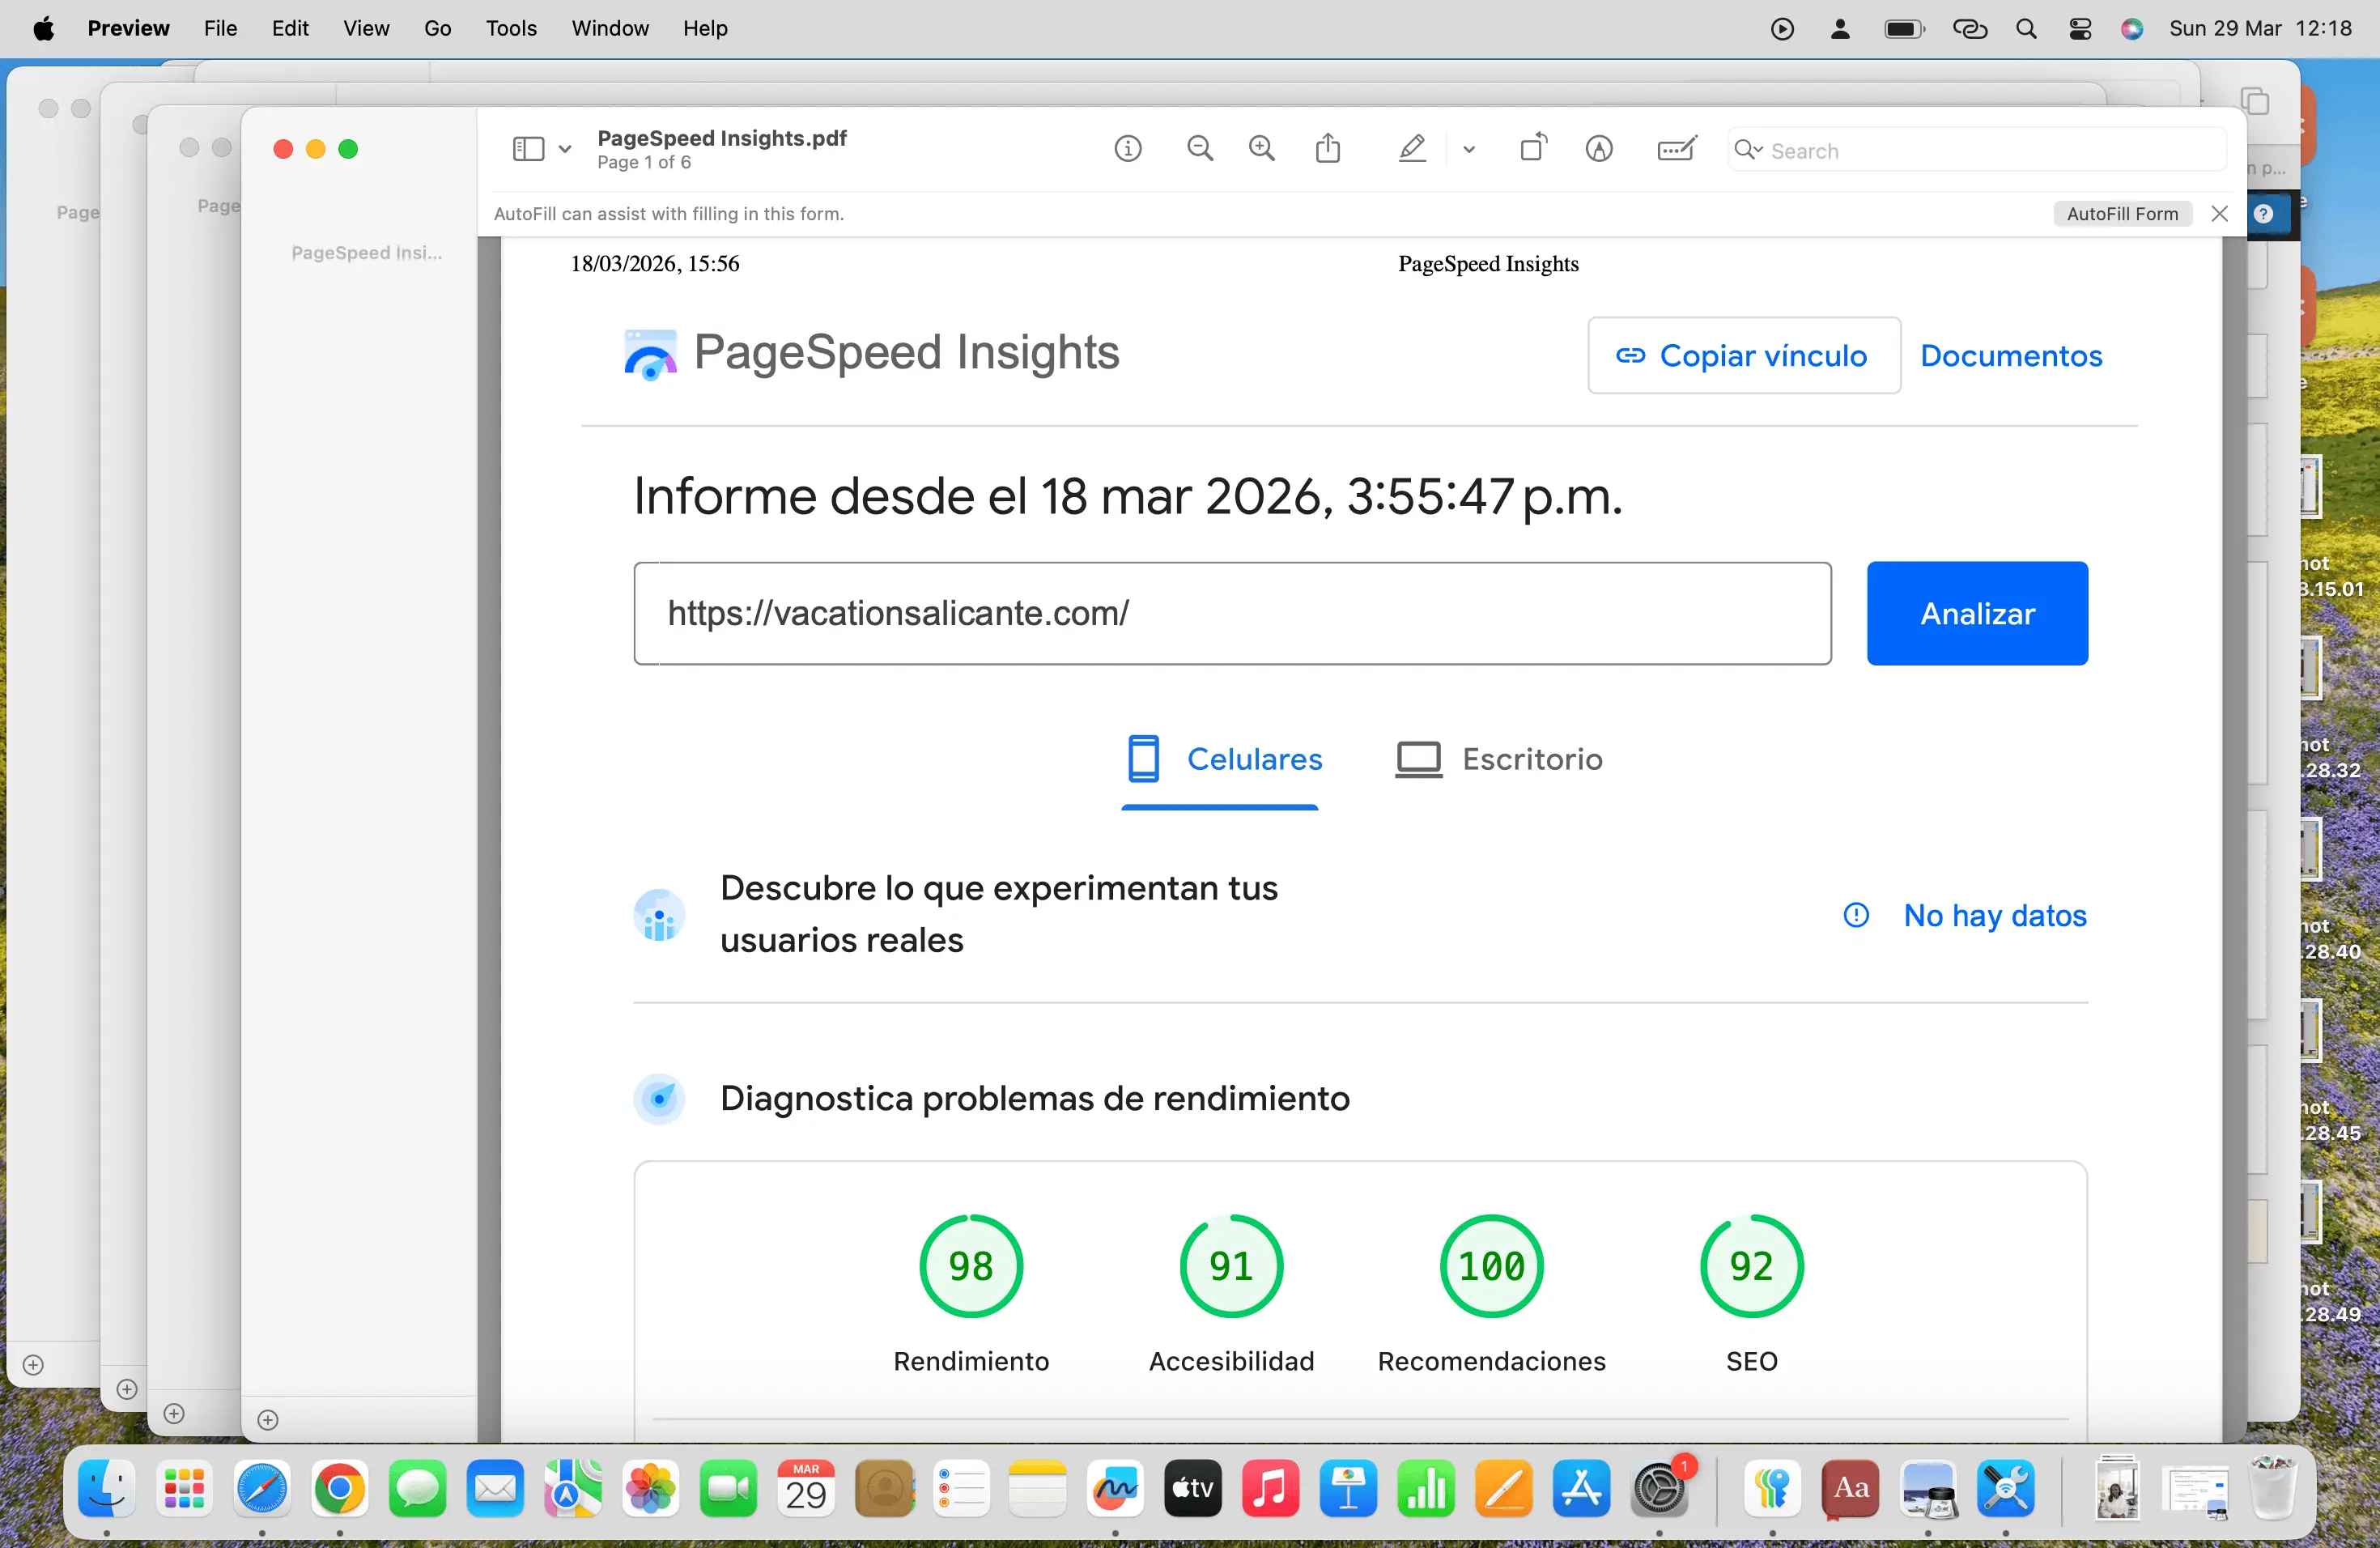This screenshot has width=2380, height=1548.
Task: Open the Trash in the Dock
Action: 2273,1489
